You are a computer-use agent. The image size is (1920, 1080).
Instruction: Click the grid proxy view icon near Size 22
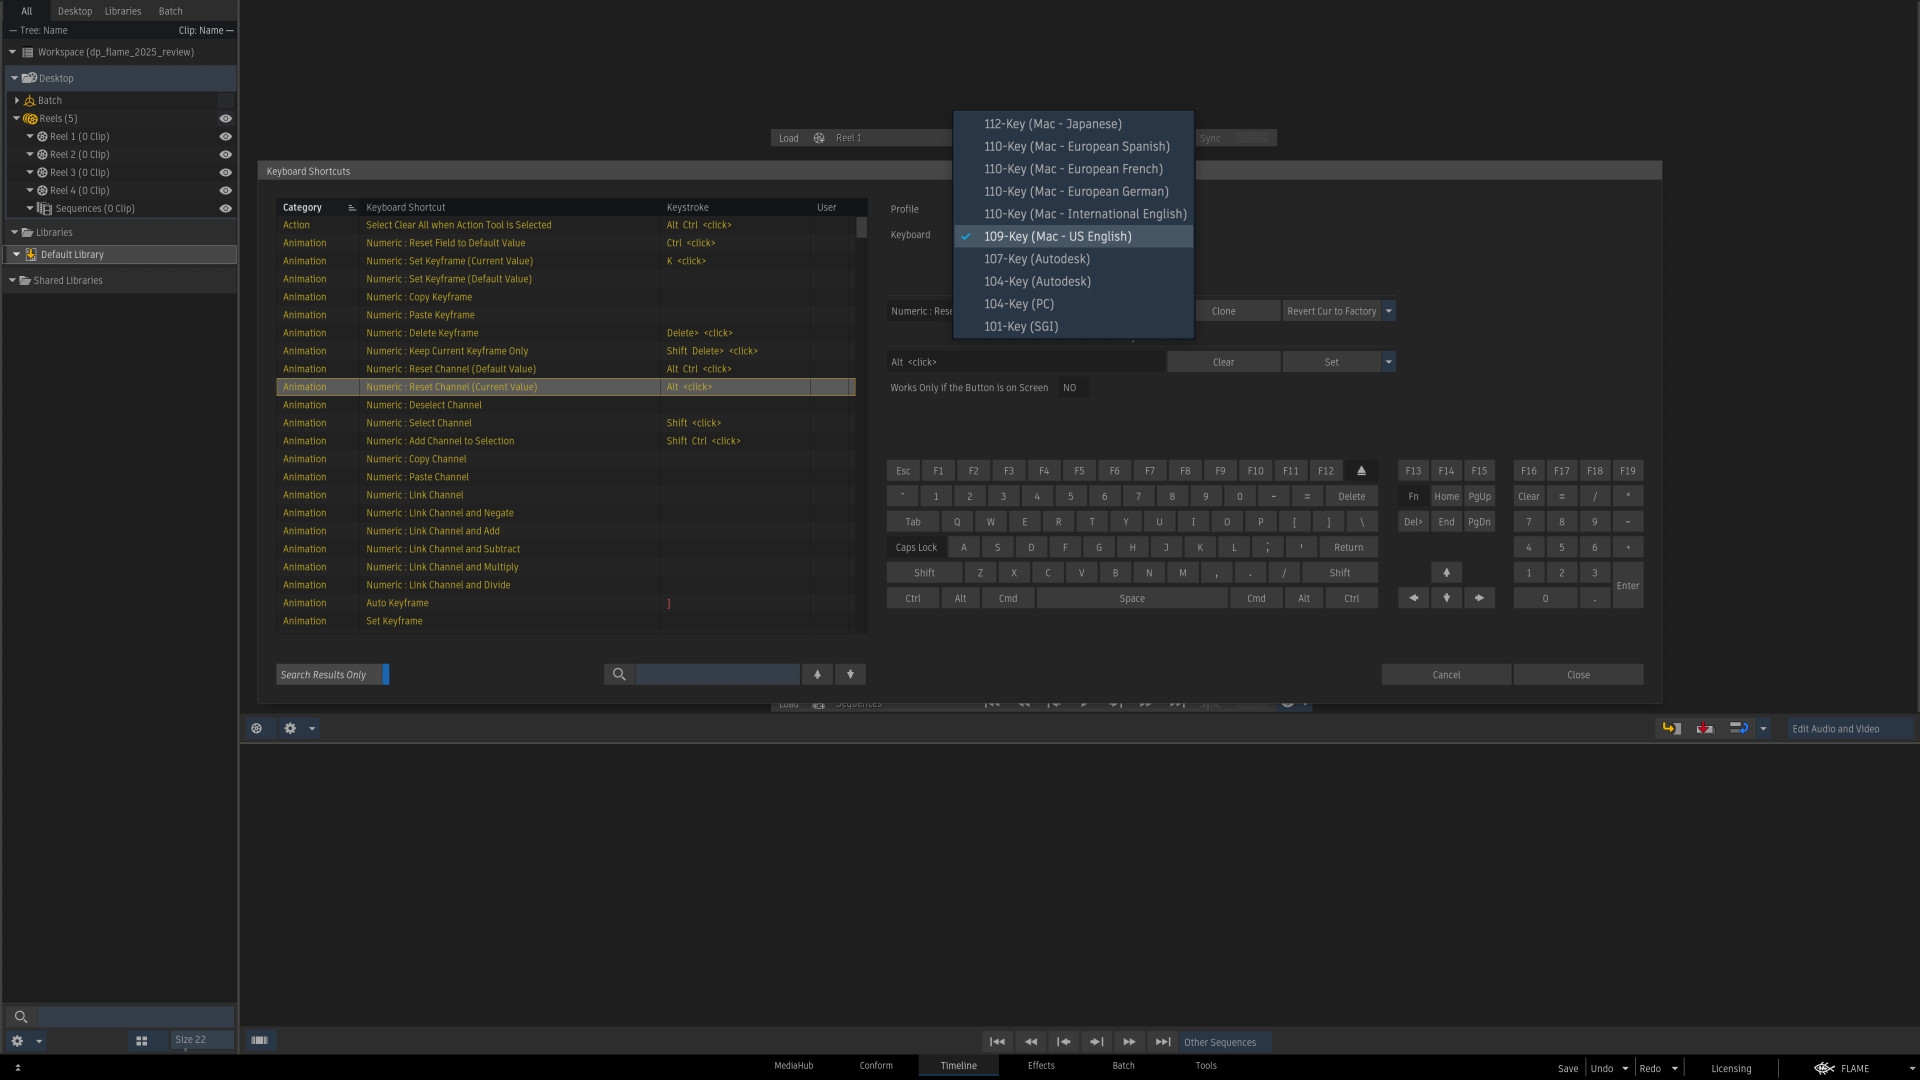142,1040
